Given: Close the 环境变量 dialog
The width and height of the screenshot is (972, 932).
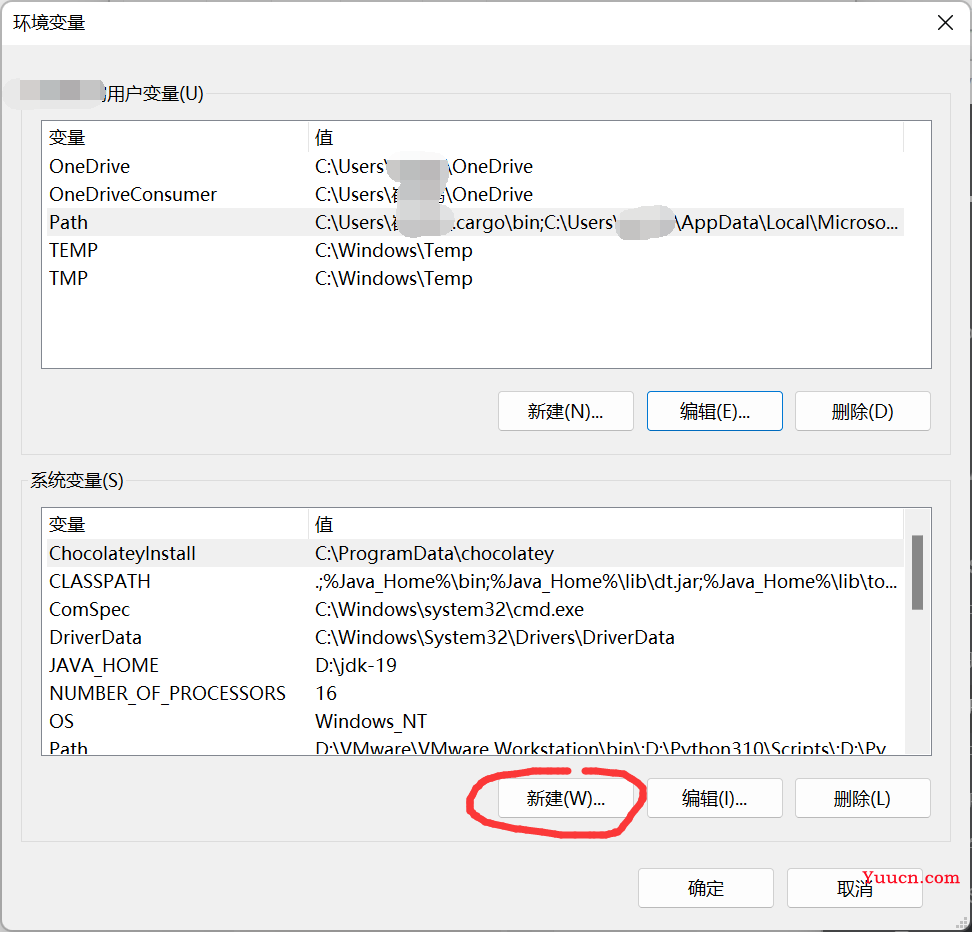Looking at the screenshot, I should (945, 23).
